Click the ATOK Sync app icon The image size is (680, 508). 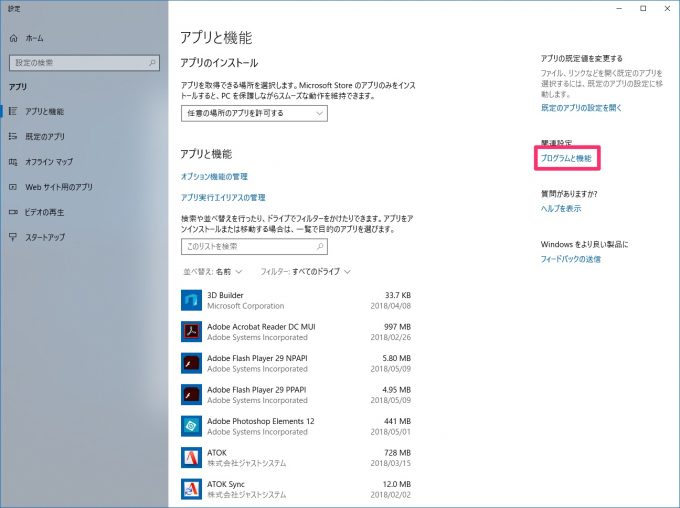191,489
